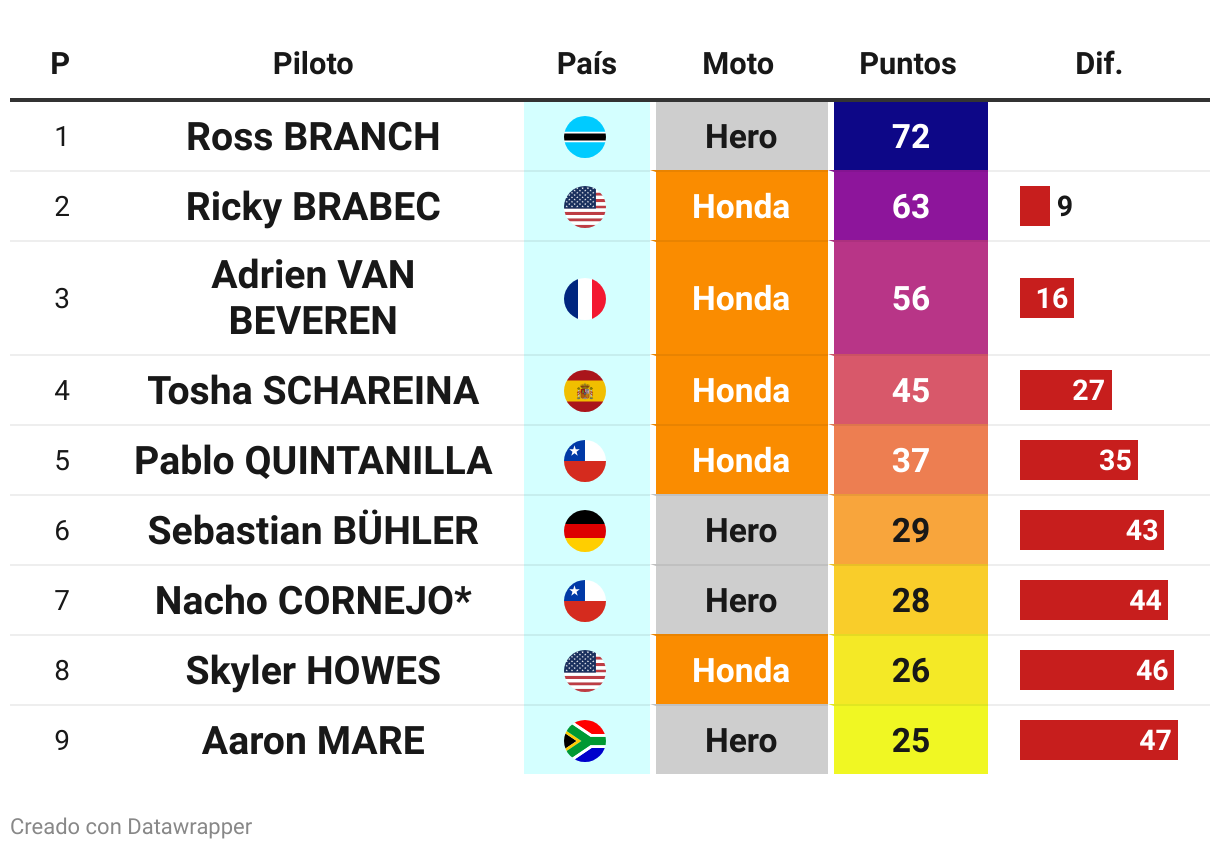Viewport: 1220px width, 850px height.
Task: Click Spain flag next to Tosha Schareina
Action: click(585, 390)
